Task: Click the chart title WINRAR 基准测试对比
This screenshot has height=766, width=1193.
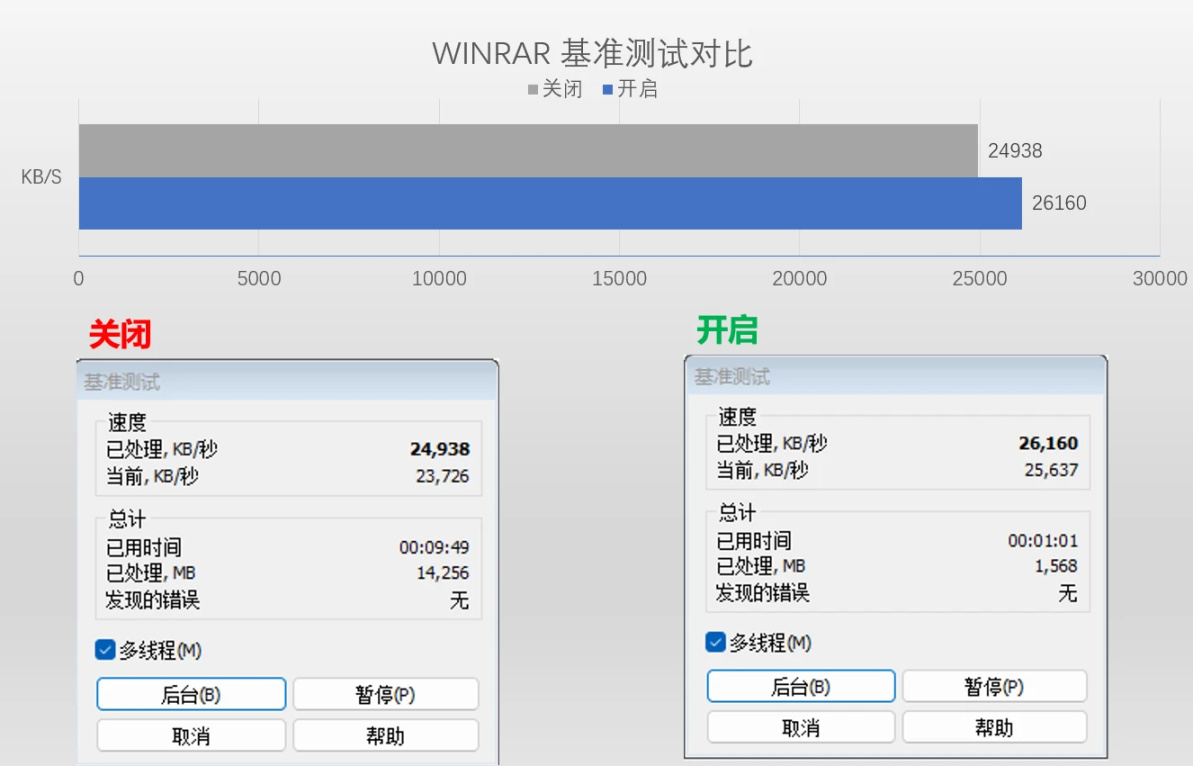Action: tap(592, 53)
